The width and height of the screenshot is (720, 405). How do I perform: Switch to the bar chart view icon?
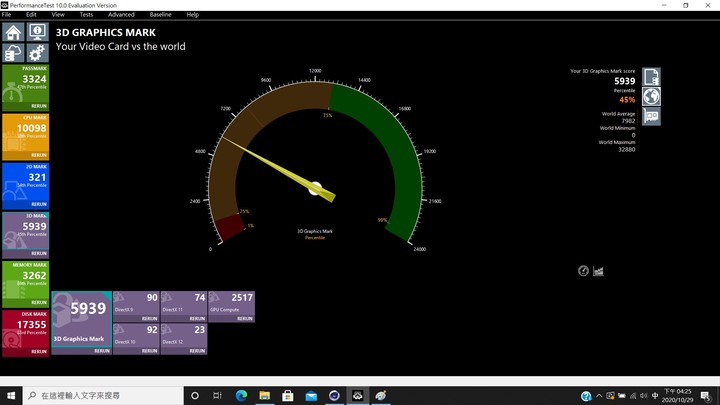tap(598, 271)
